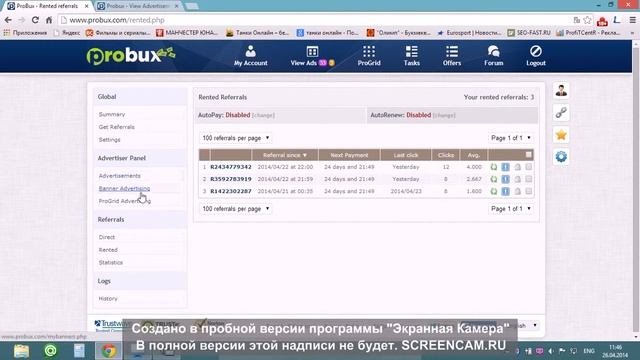This screenshot has width=640, height=360.
Task: Open the My Account menu
Action: [251, 56]
